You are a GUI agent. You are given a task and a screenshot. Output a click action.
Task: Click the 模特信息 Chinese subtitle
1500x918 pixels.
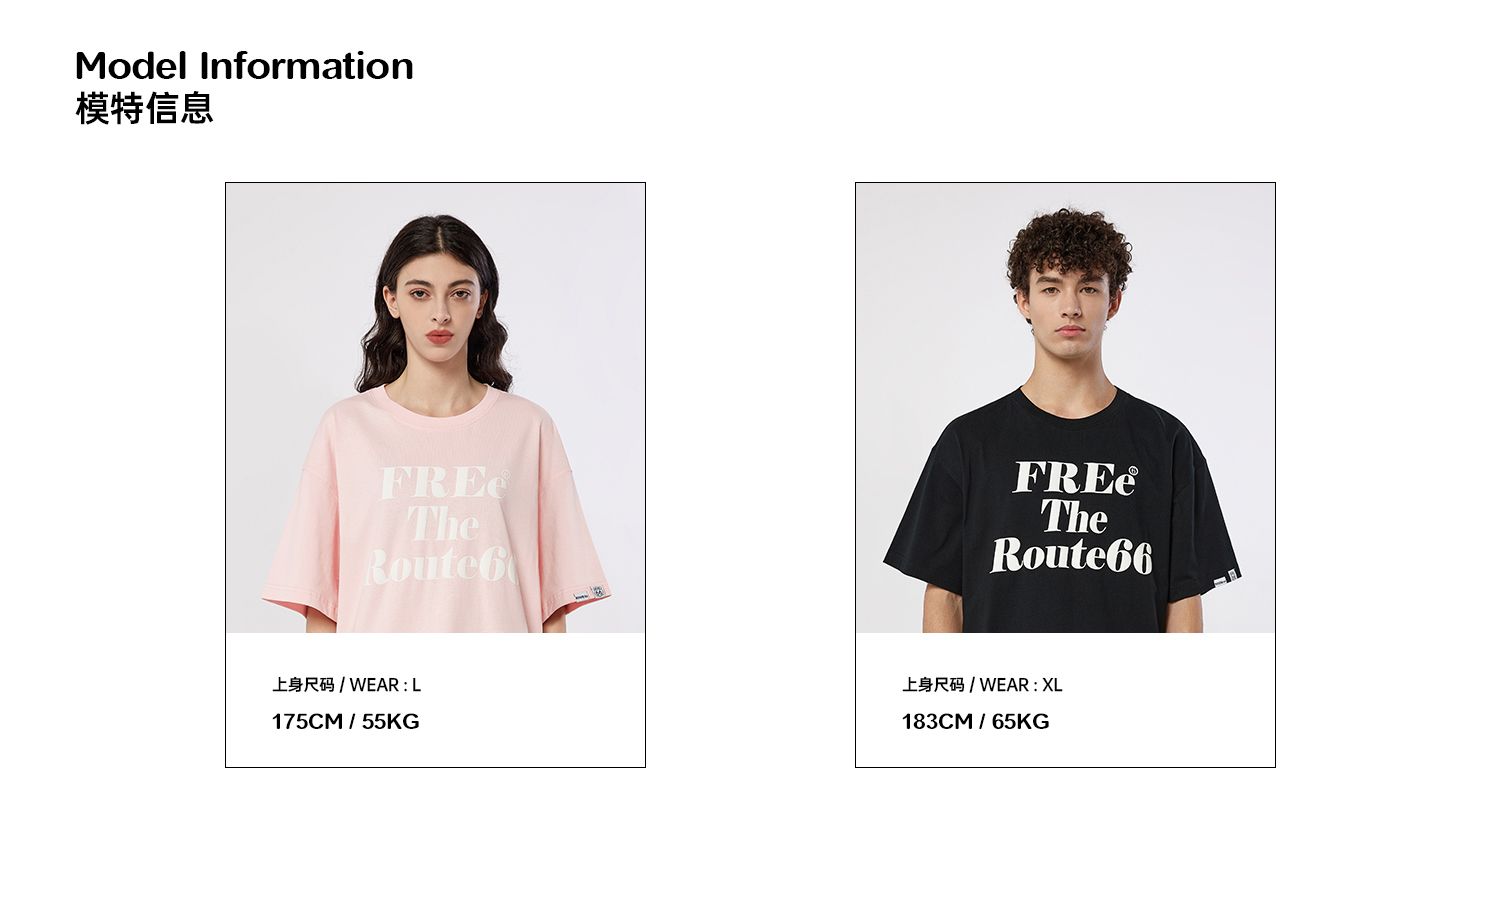pos(144,108)
